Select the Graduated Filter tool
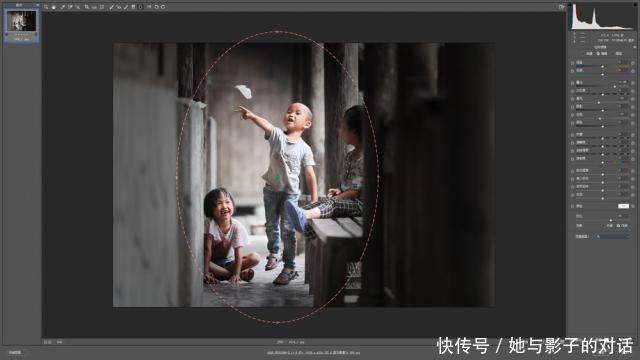 pos(133,7)
